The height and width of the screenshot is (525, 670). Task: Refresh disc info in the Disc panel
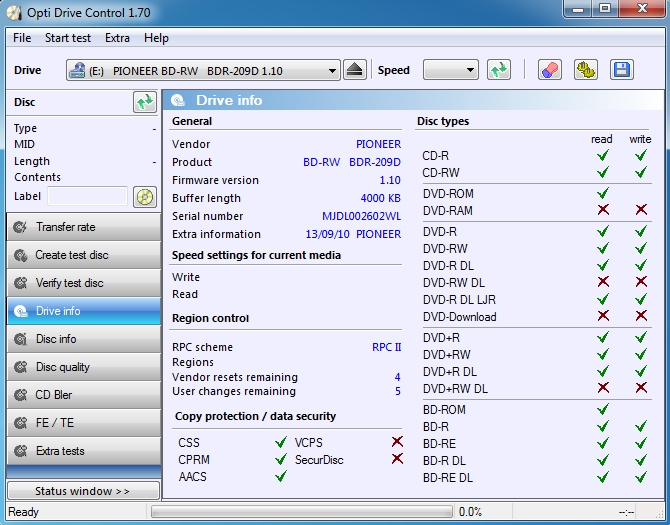point(144,102)
